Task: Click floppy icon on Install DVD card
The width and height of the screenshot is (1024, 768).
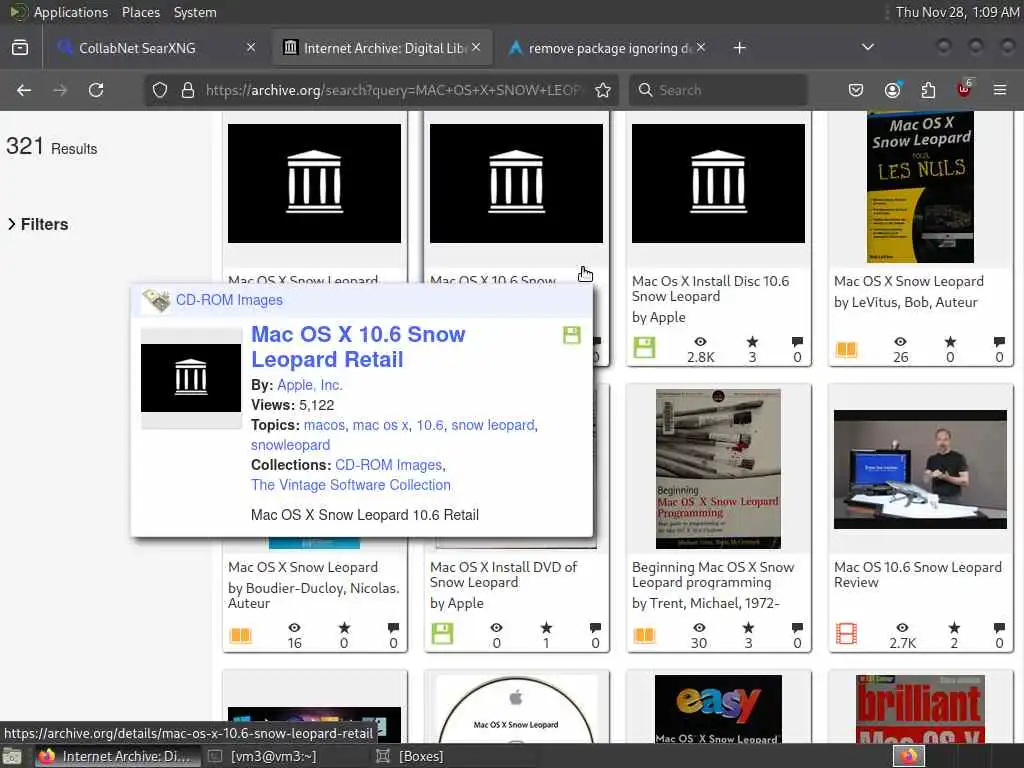Action: pos(442,633)
